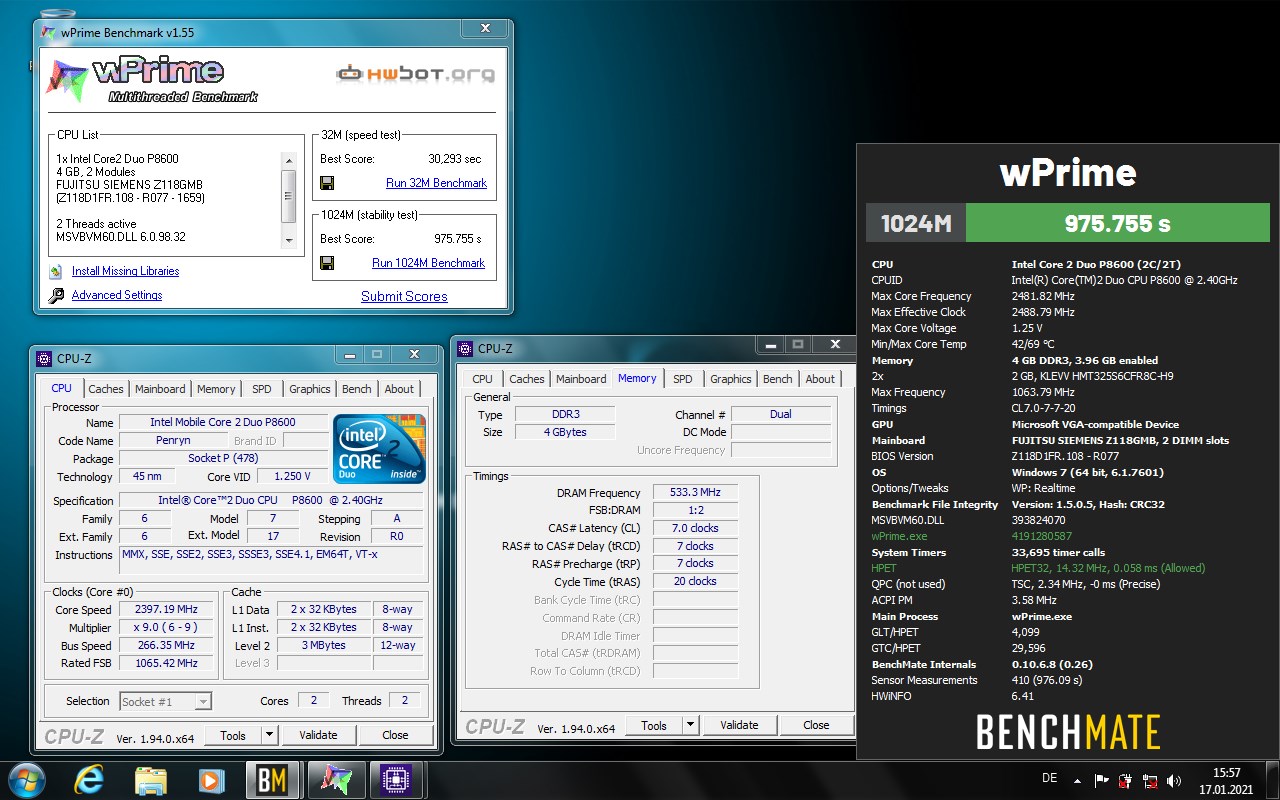Viewport: 1280px width, 800px height.
Task: Click the save icon beside 32M score
Action: tap(327, 183)
